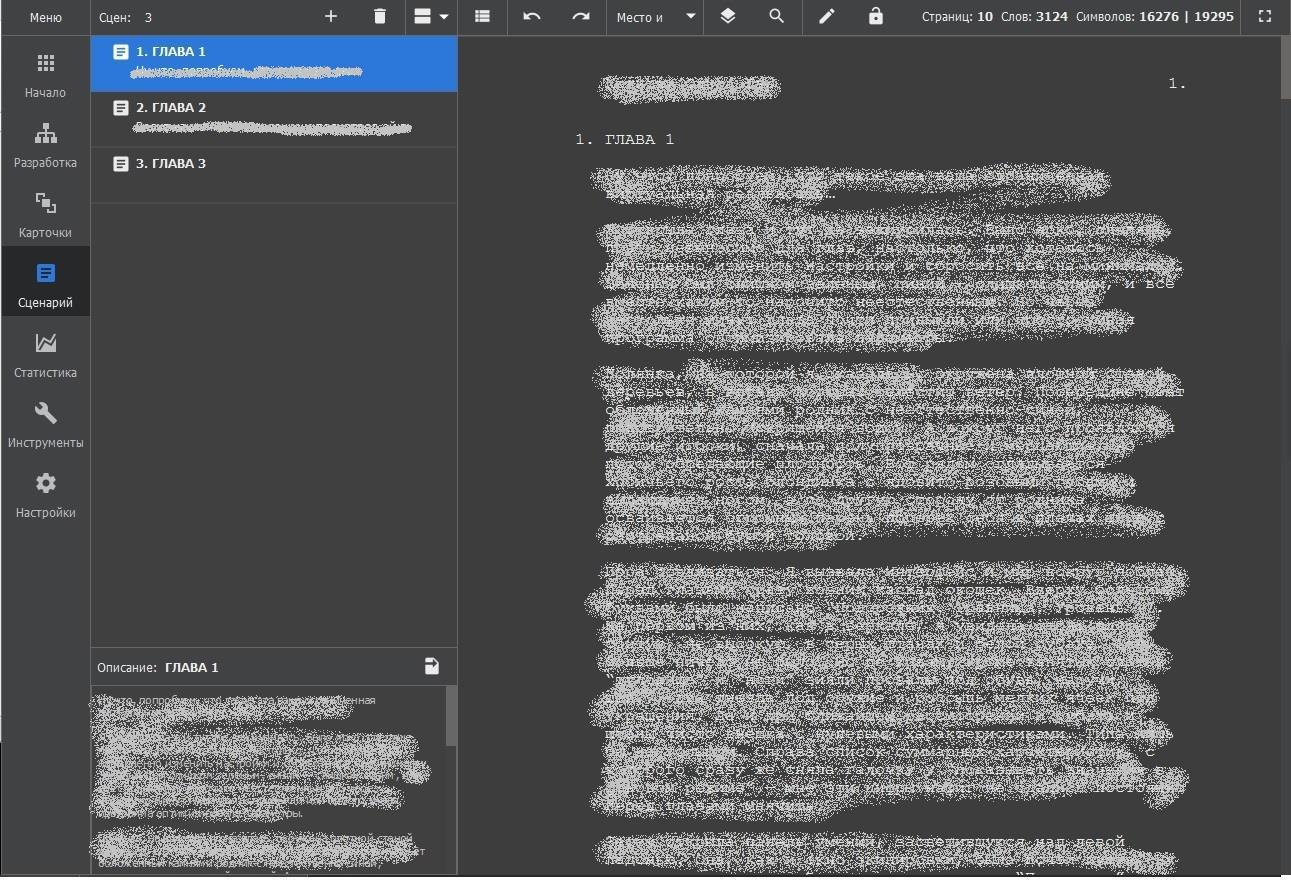Open the "Место и" block type dropdown
This screenshot has width=1291, height=882.
(655, 17)
